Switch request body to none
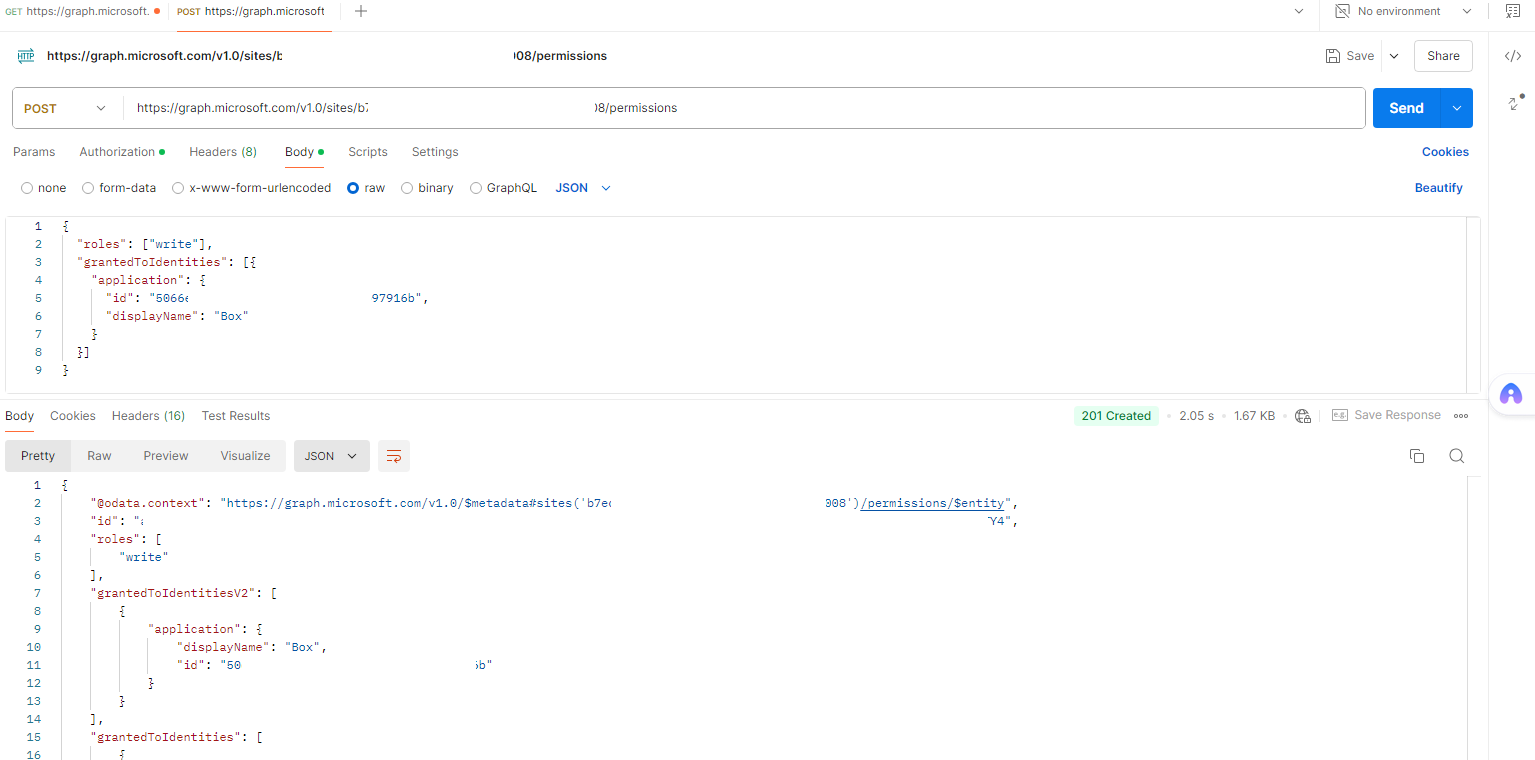 pos(28,187)
